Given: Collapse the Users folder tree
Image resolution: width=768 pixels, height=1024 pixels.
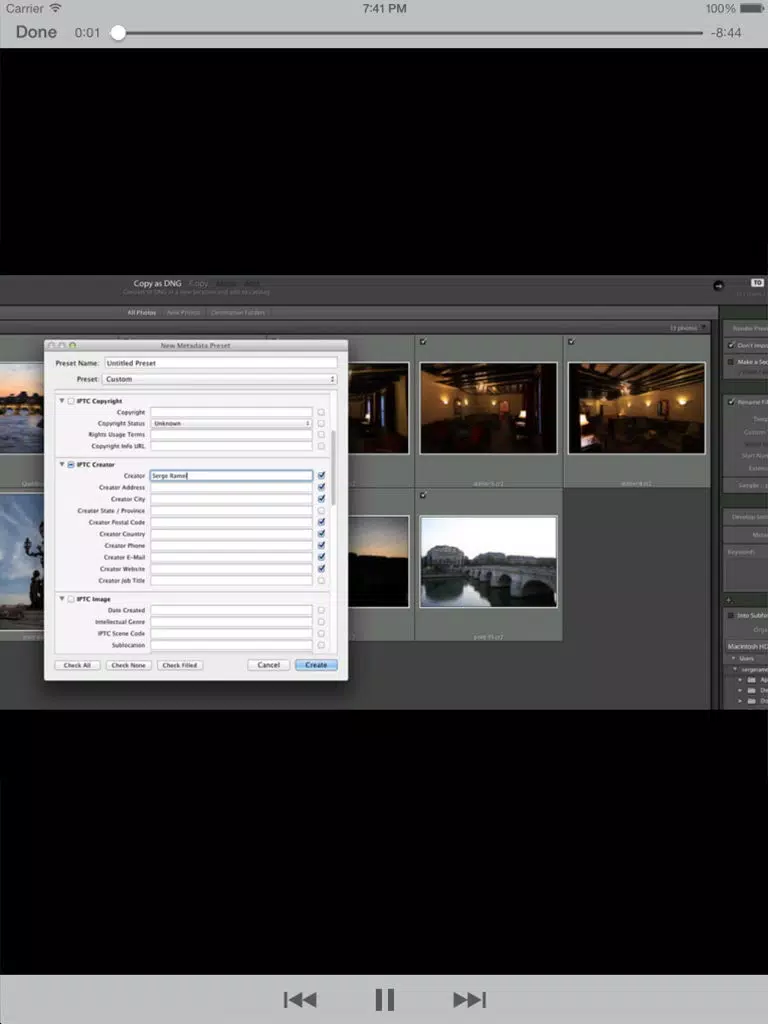Looking at the screenshot, I should pos(733,658).
